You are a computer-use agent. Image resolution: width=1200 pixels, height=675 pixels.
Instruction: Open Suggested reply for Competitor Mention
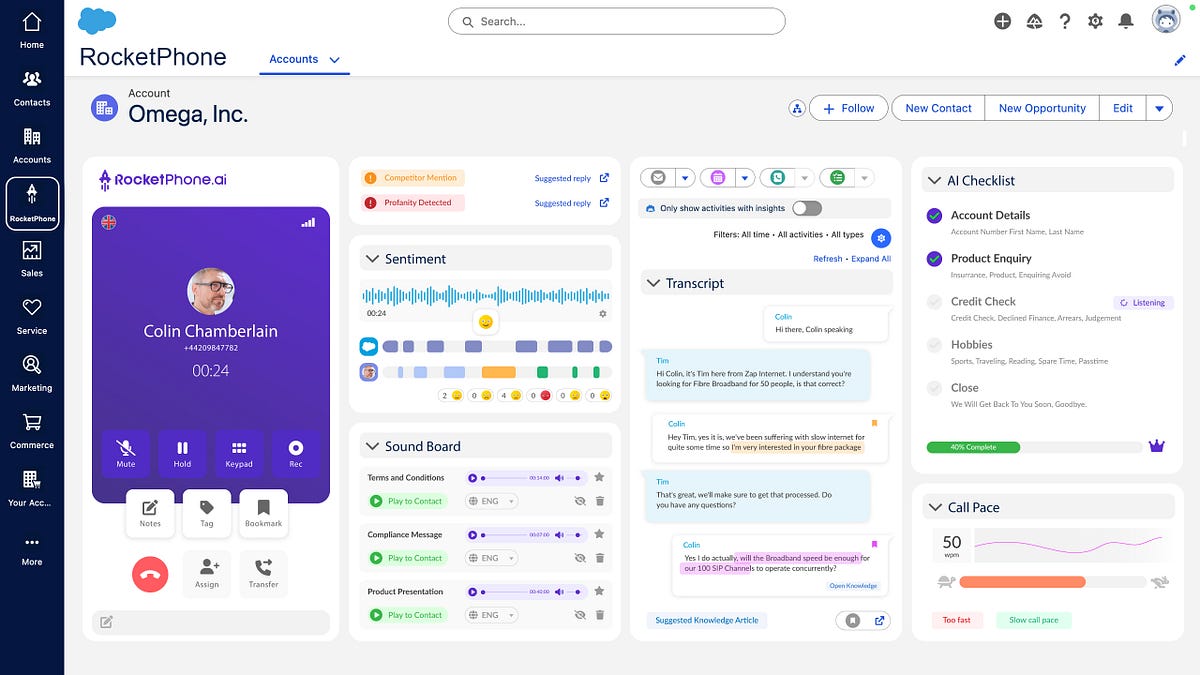571,178
